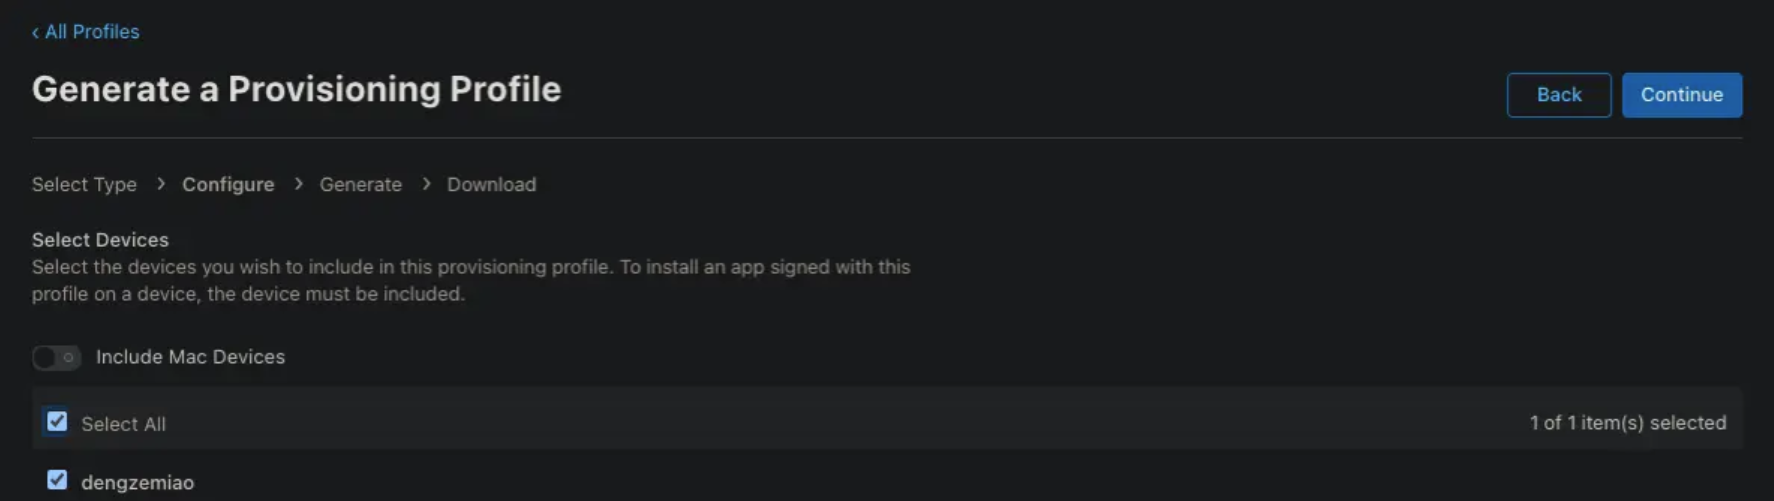Screen dimensions: 1774x501
Task: Uncheck the Select All checkbox
Action: coord(57,422)
